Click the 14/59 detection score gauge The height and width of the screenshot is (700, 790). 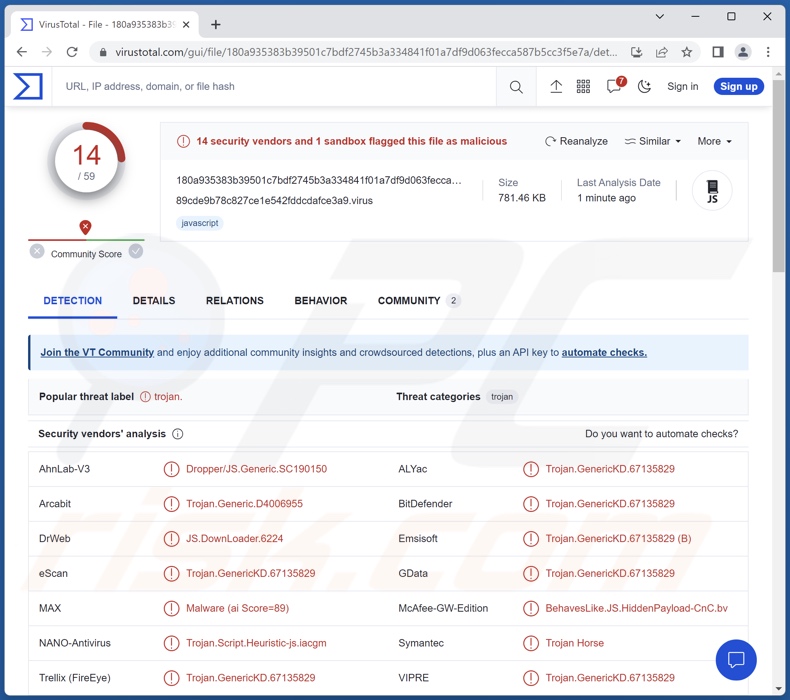click(86, 162)
